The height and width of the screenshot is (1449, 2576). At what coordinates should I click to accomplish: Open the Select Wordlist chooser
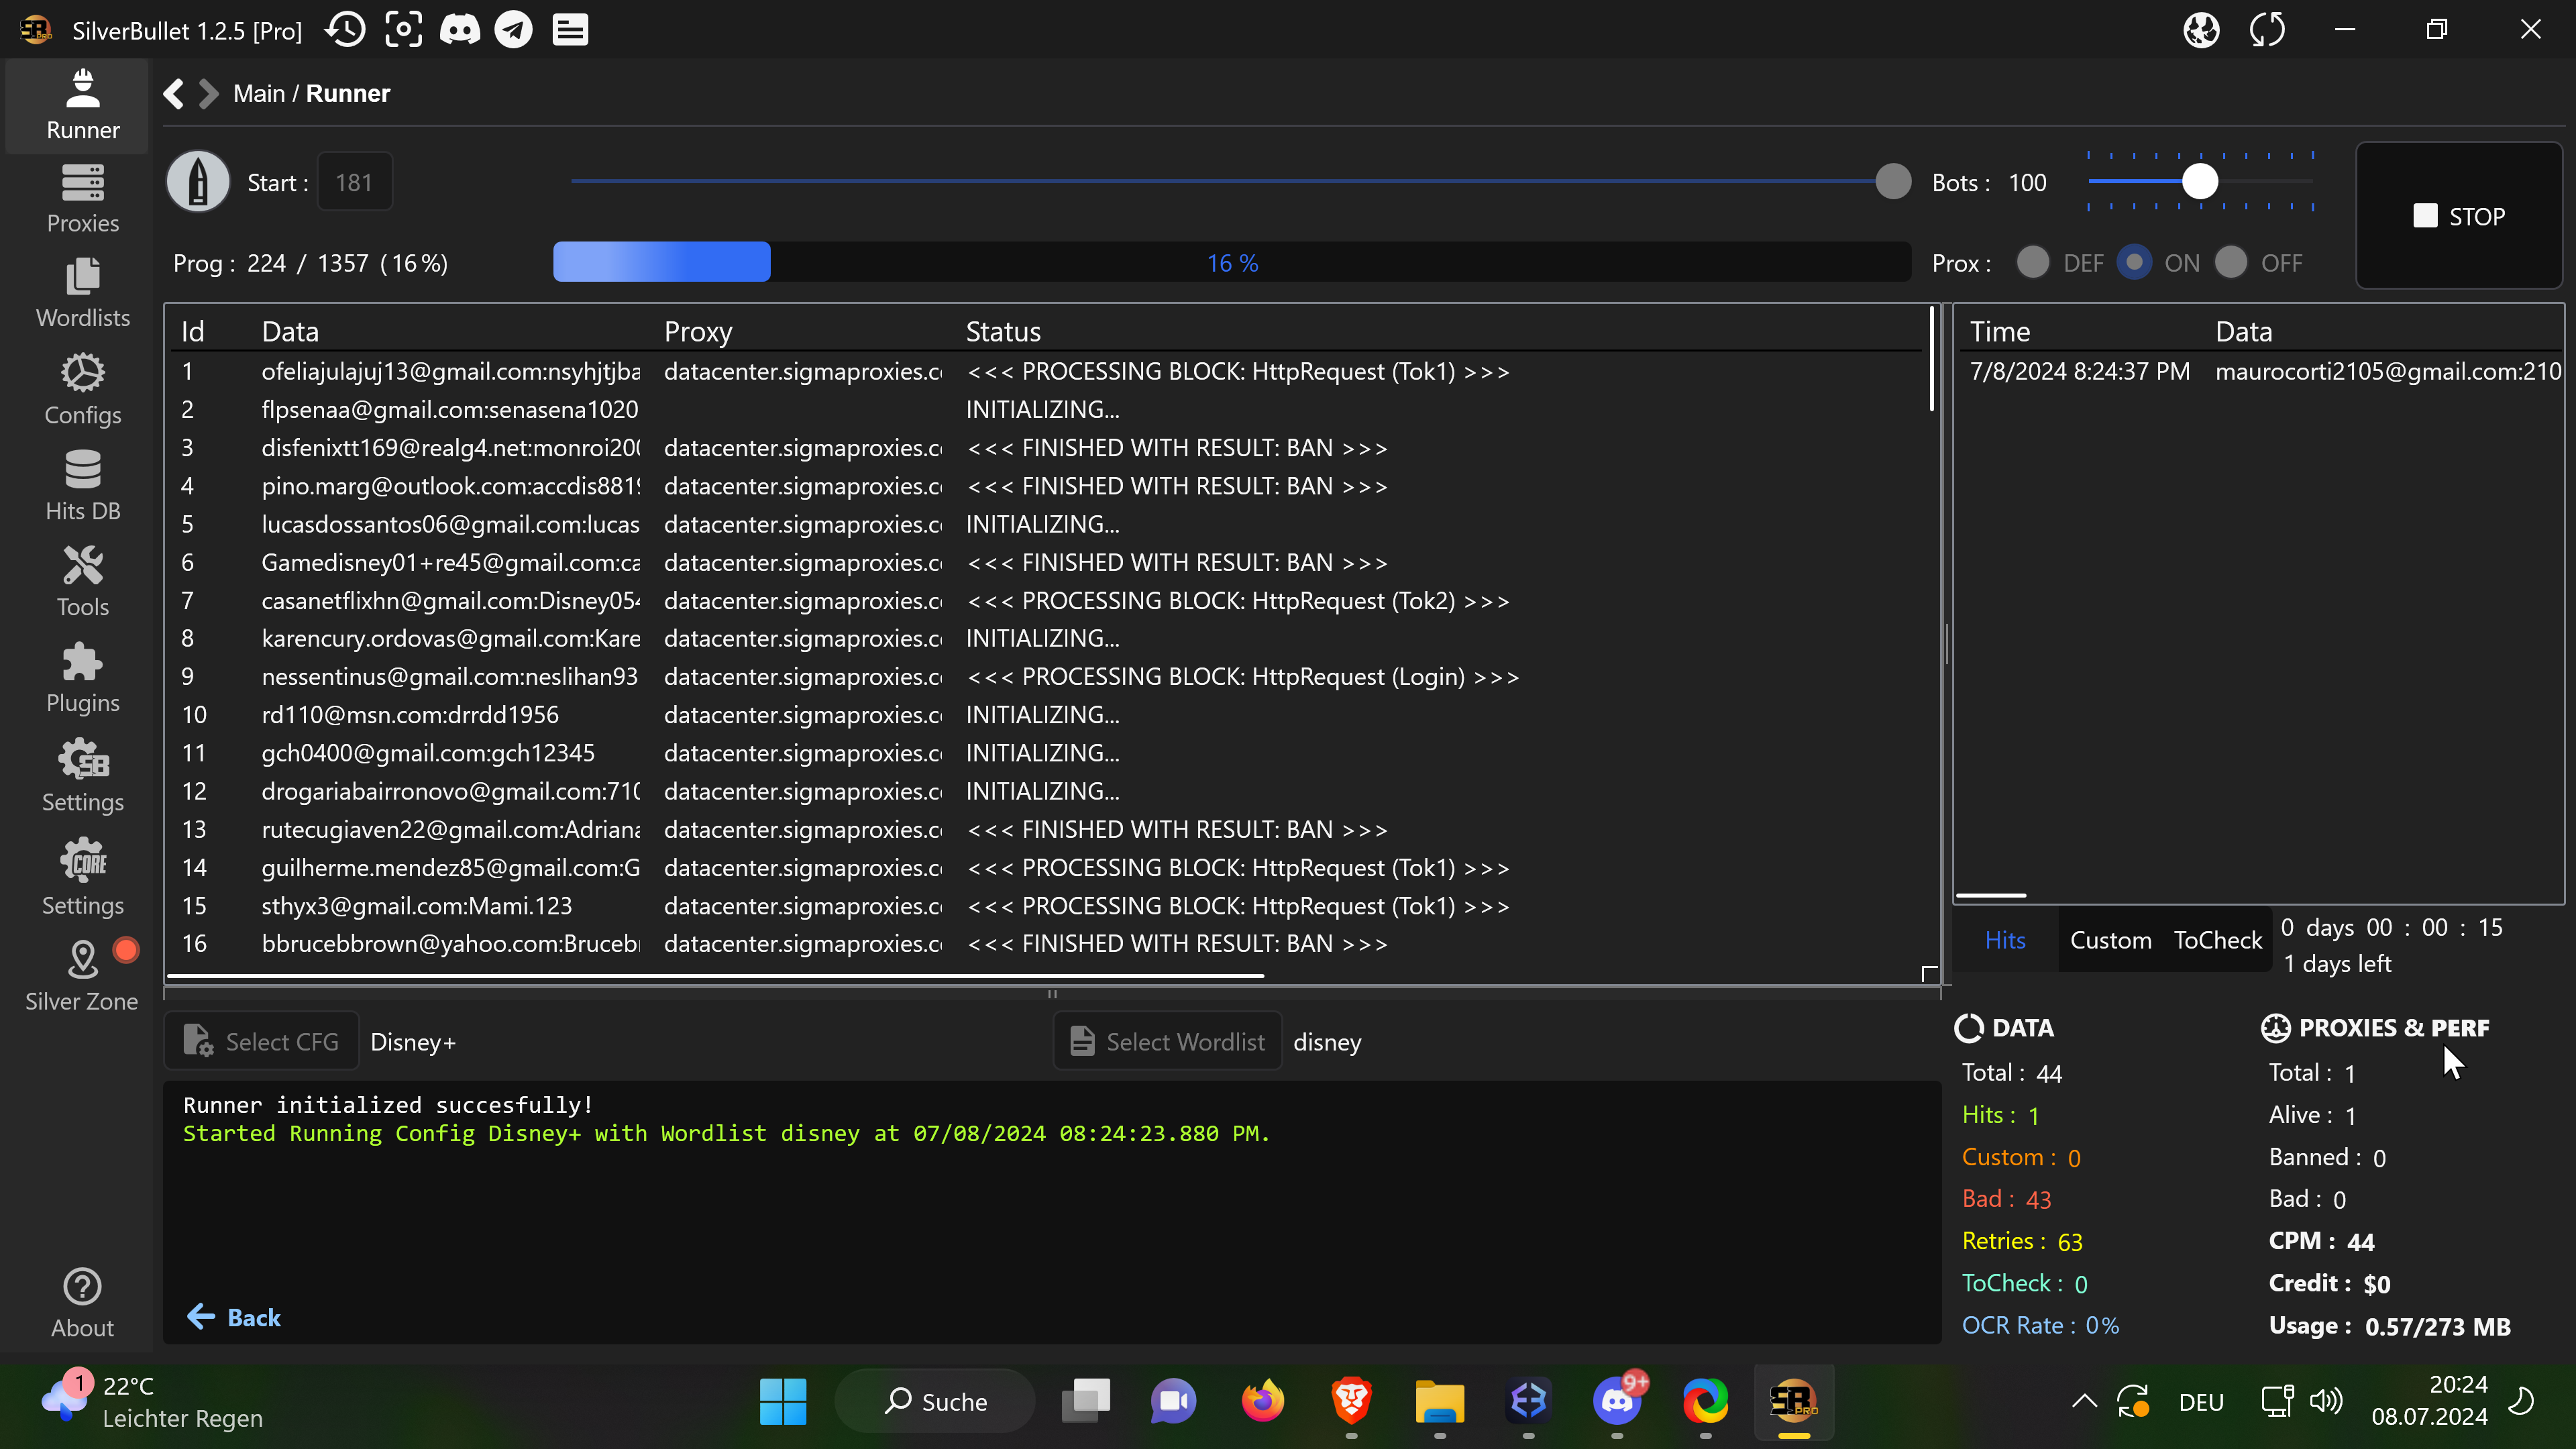(x=1167, y=1042)
